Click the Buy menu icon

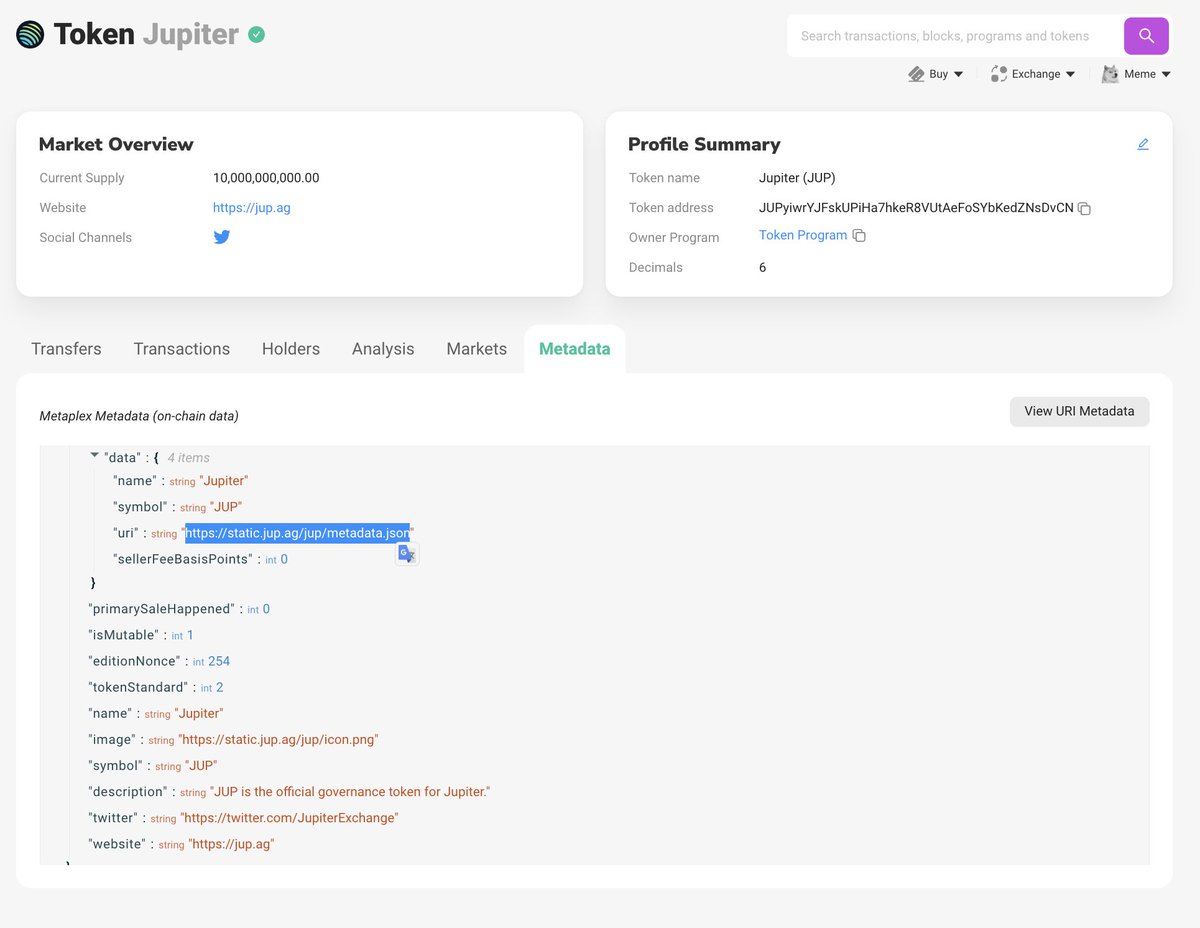tap(916, 74)
